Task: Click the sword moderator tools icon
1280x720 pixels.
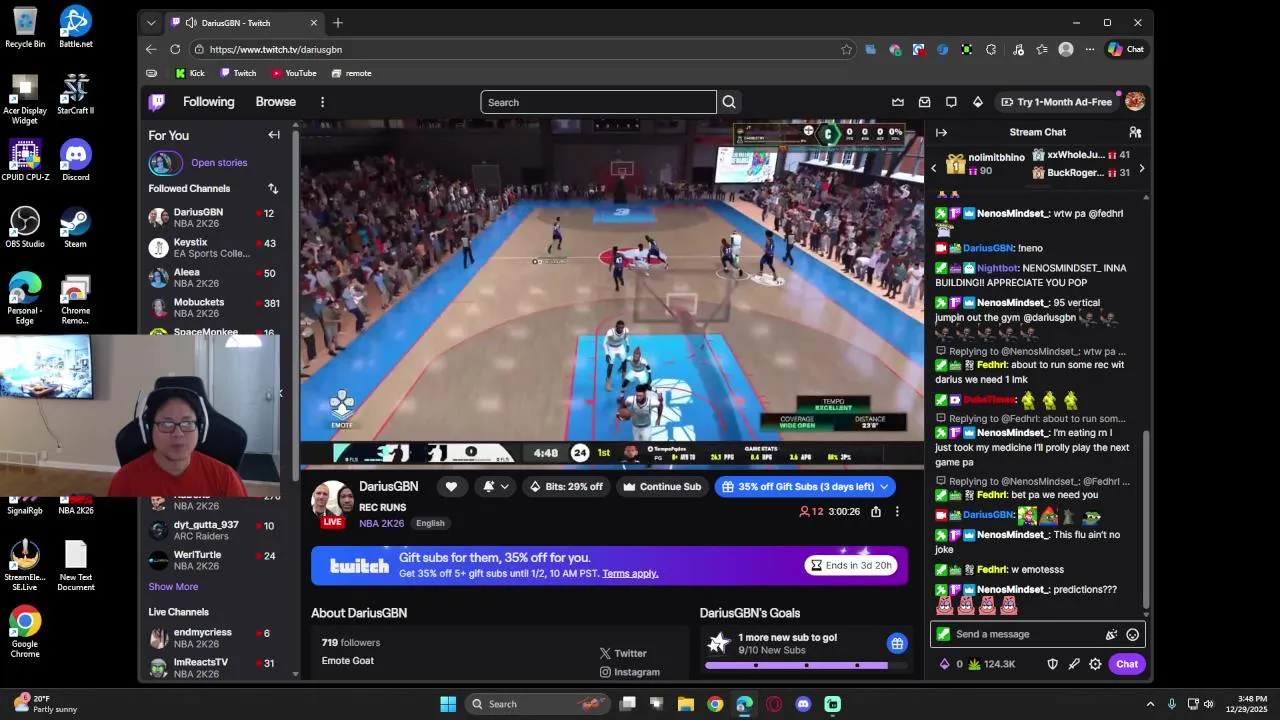Action: point(1074,664)
